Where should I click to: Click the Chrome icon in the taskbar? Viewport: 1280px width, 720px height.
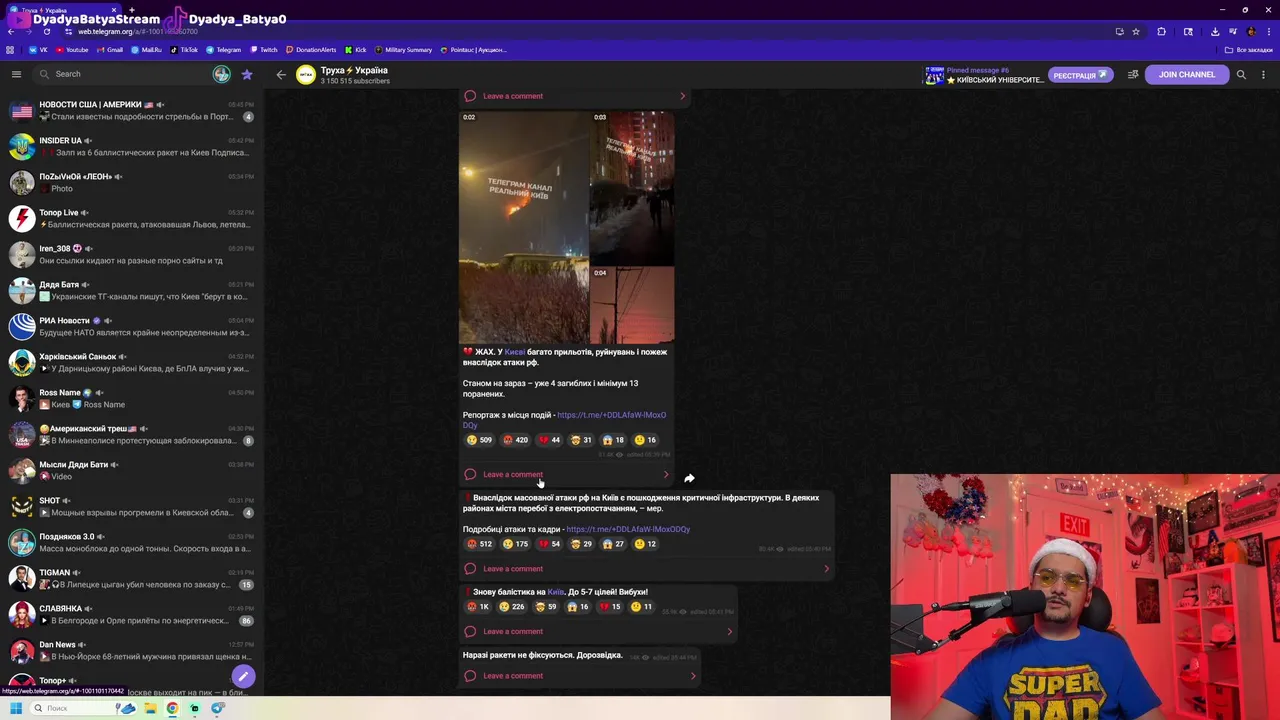[172, 708]
